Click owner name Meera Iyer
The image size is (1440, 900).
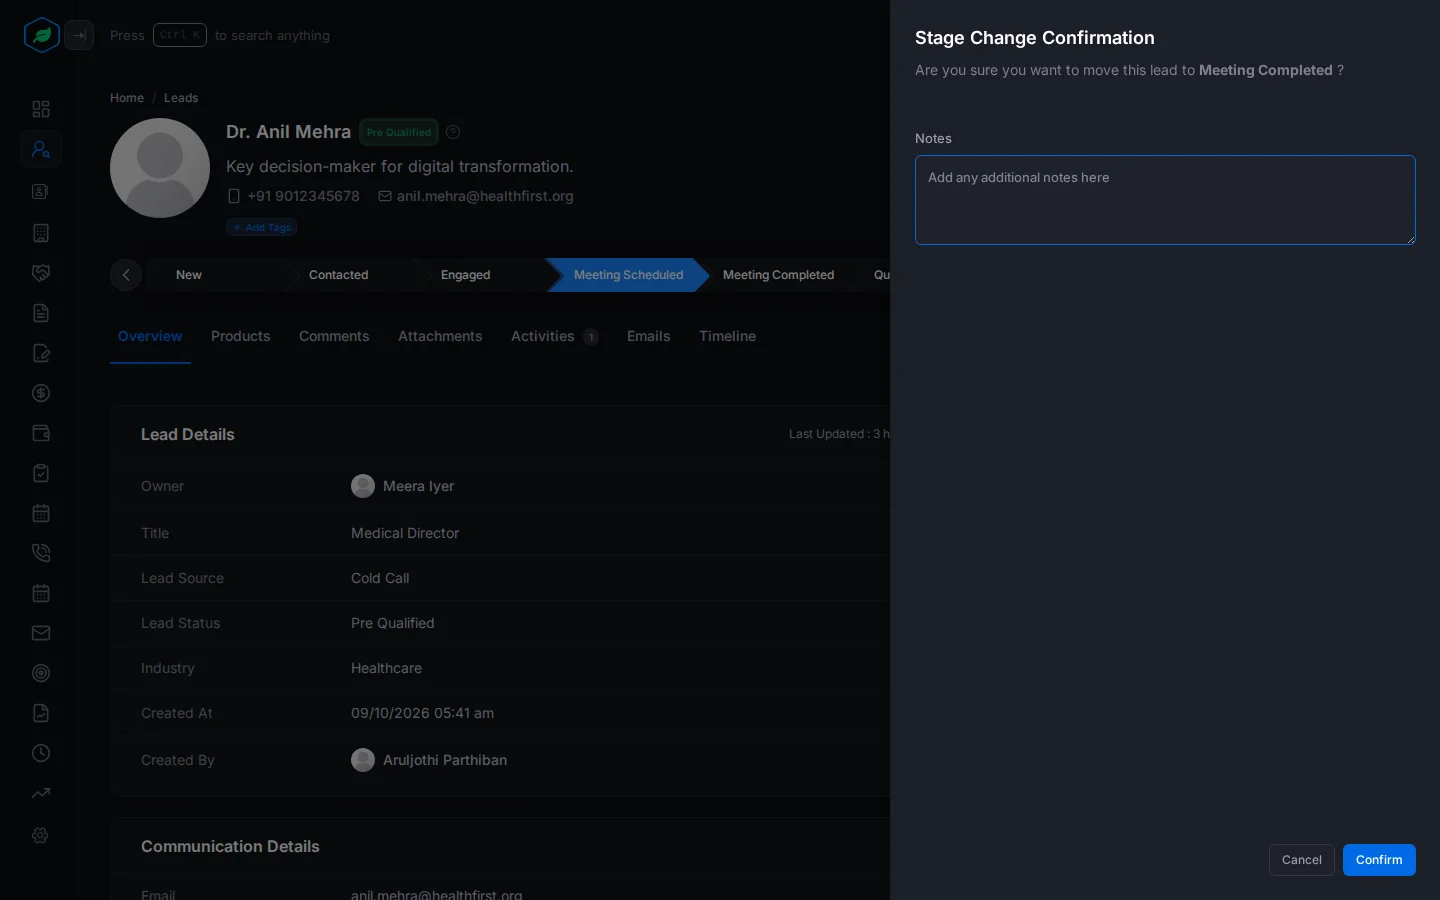pos(419,486)
